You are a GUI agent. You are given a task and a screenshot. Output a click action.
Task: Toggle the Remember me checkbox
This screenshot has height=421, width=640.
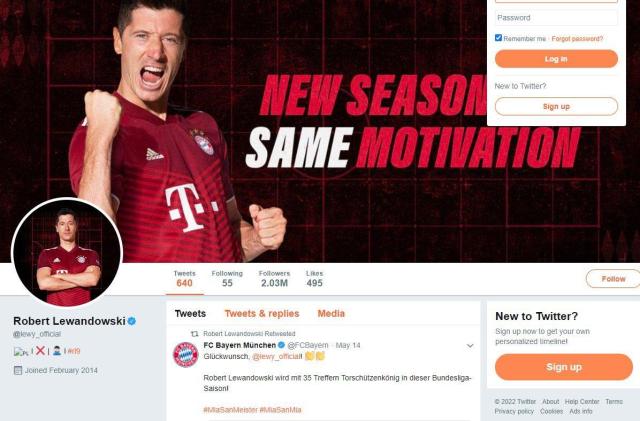click(499, 38)
